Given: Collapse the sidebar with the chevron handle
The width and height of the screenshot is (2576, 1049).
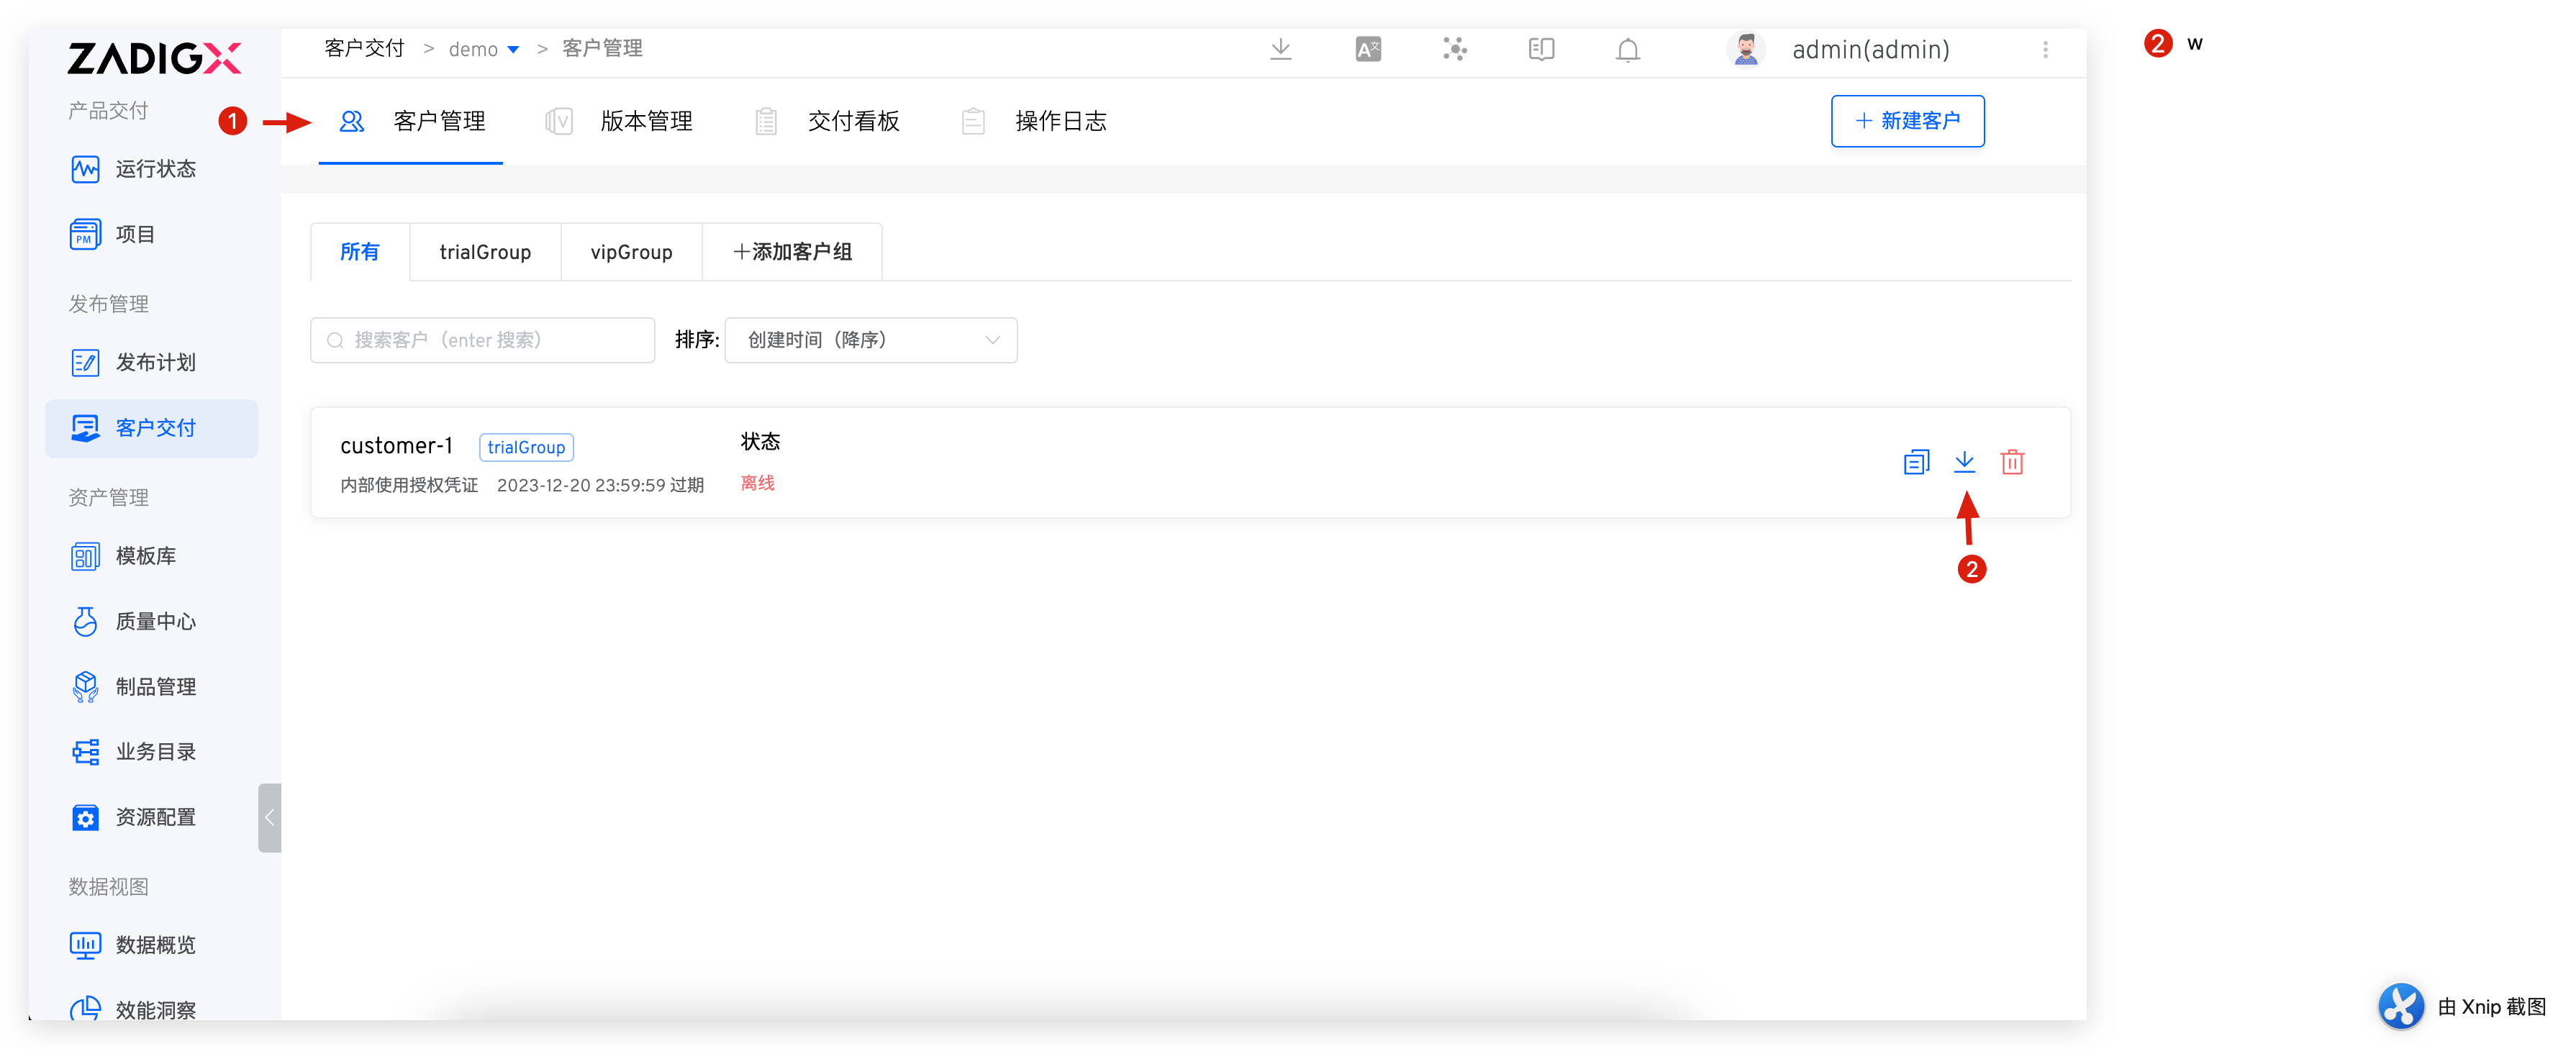Looking at the screenshot, I should point(269,817).
